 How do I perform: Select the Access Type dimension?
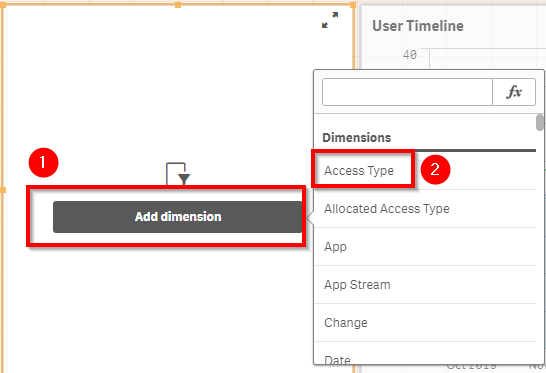[359, 171]
